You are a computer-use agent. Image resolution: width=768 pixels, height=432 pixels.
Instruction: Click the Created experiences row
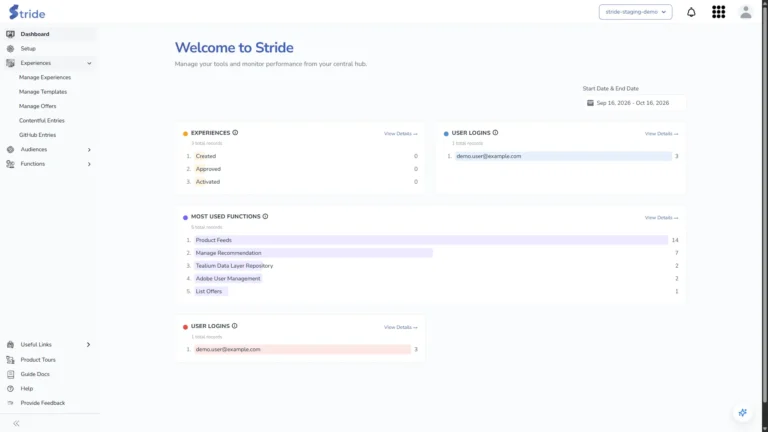pos(301,156)
